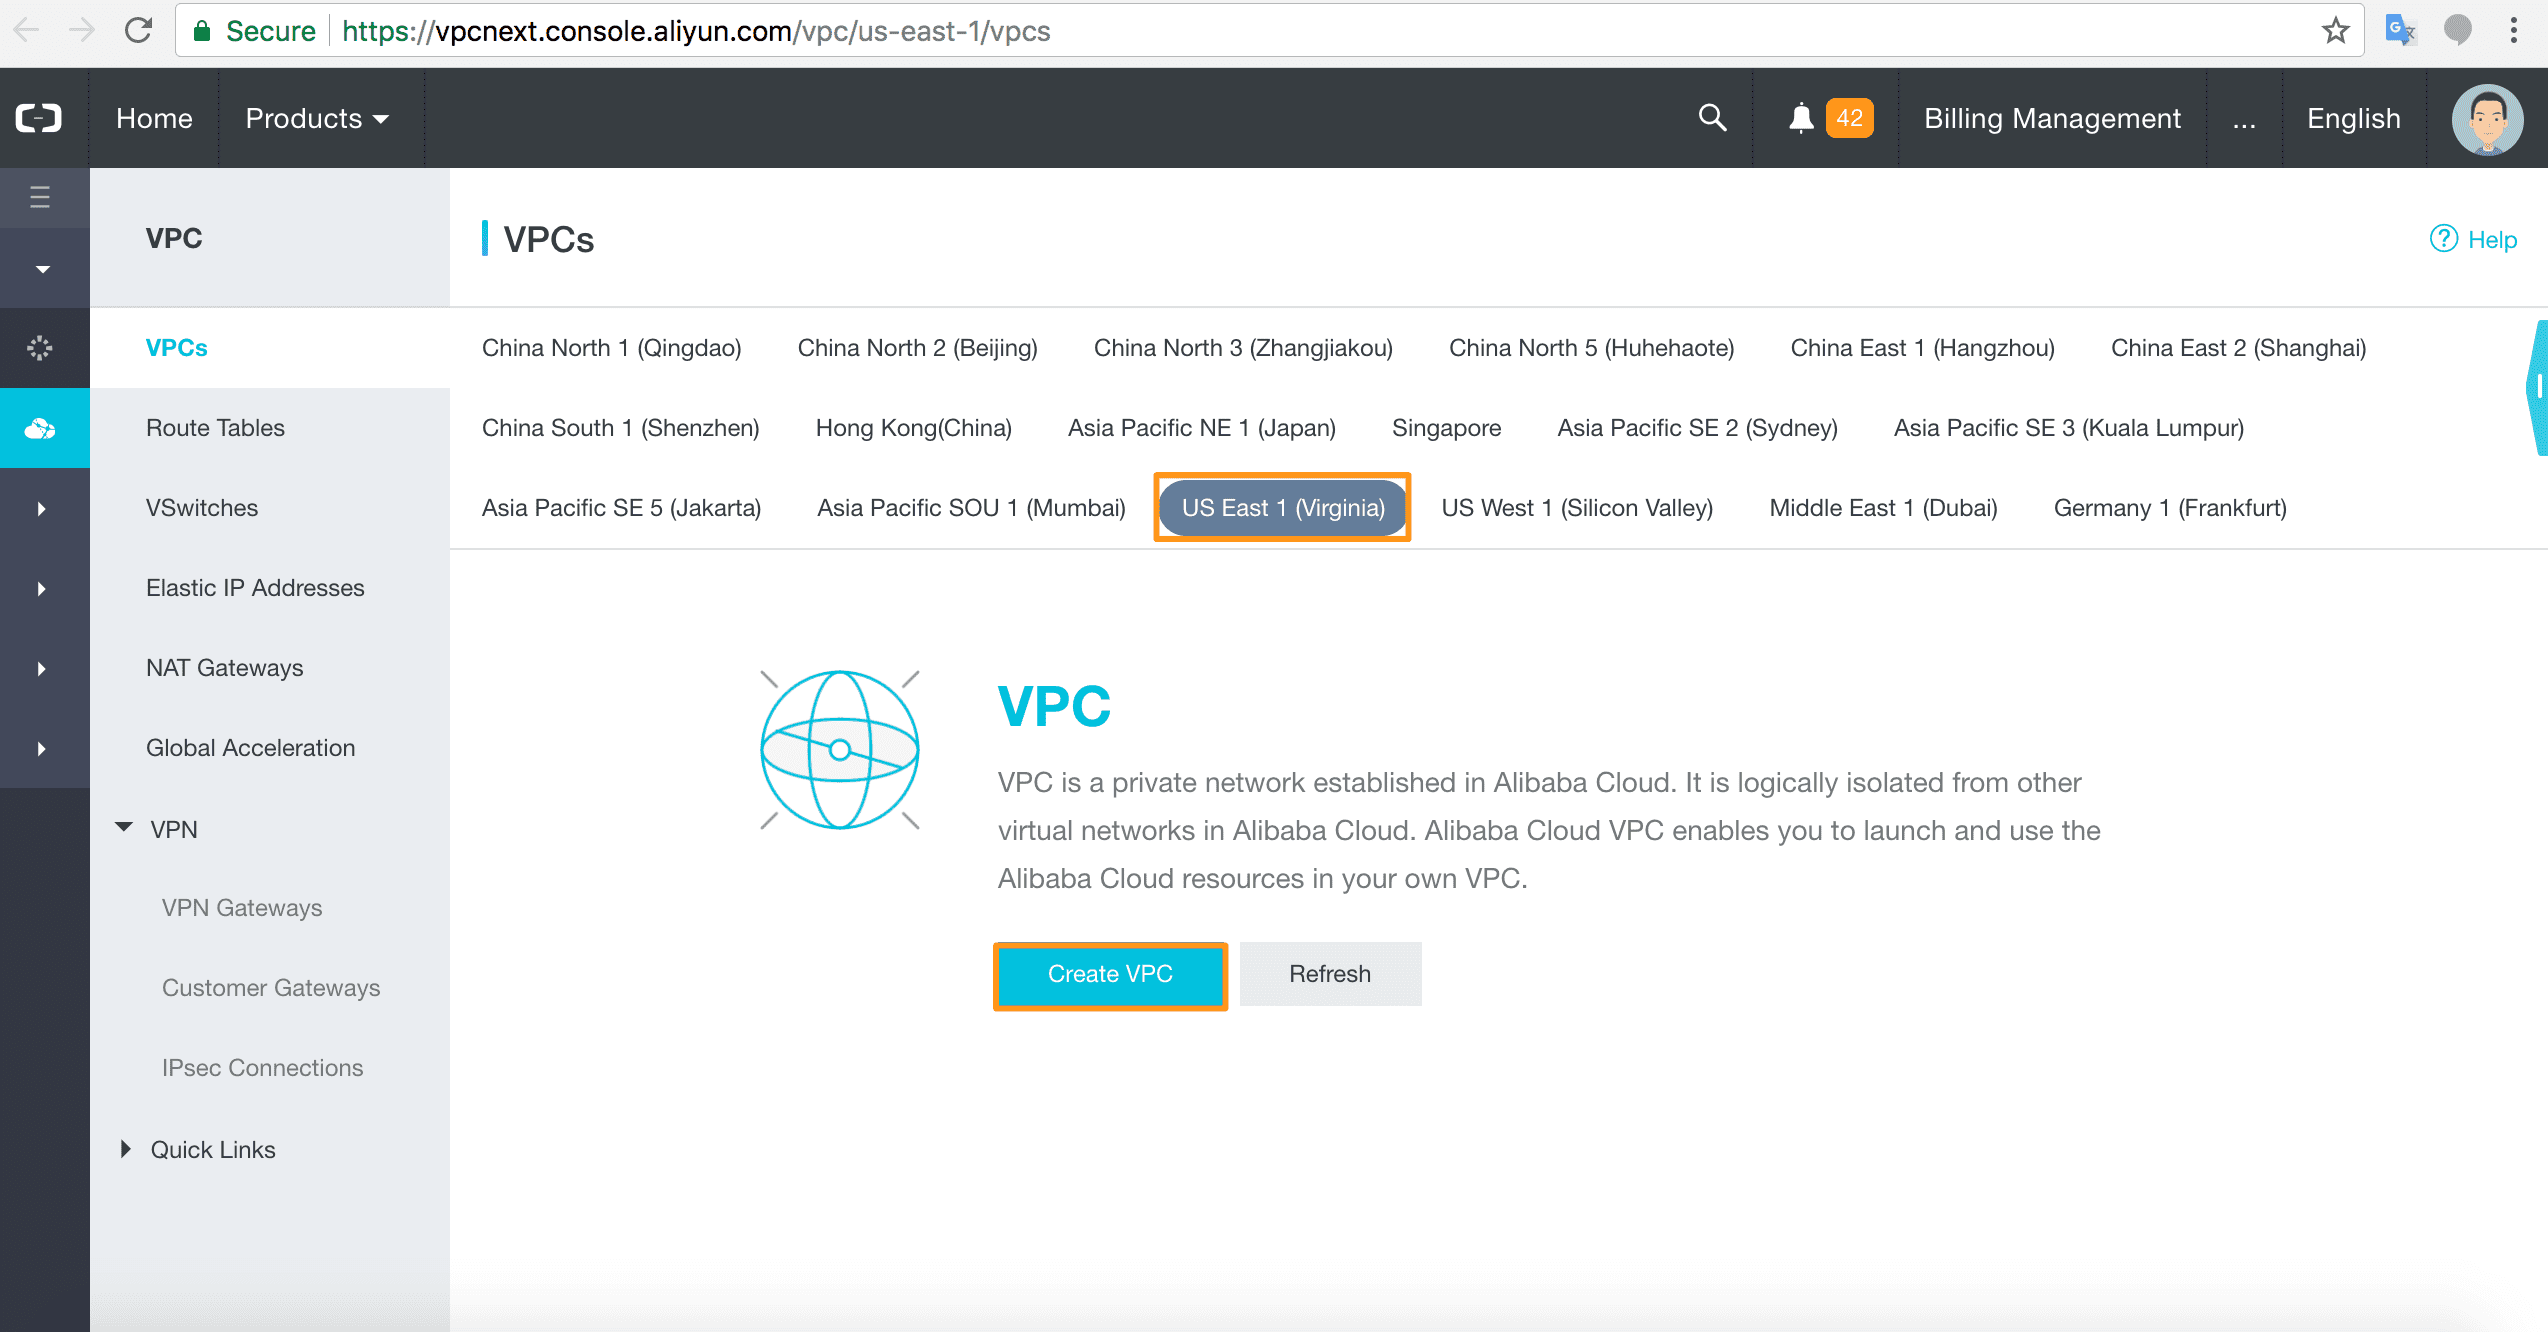Select region Asia Pacific SE 2 (Sydney)

[x=1697, y=428]
